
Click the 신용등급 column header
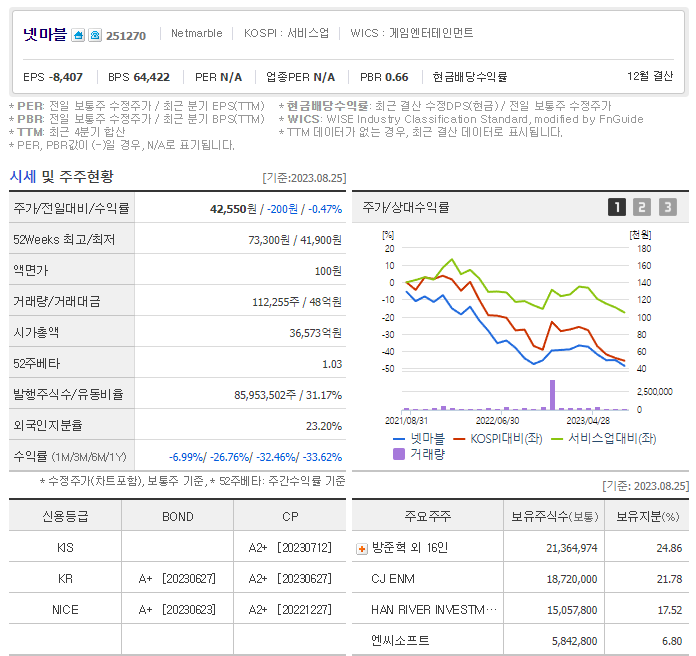coord(65,516)
